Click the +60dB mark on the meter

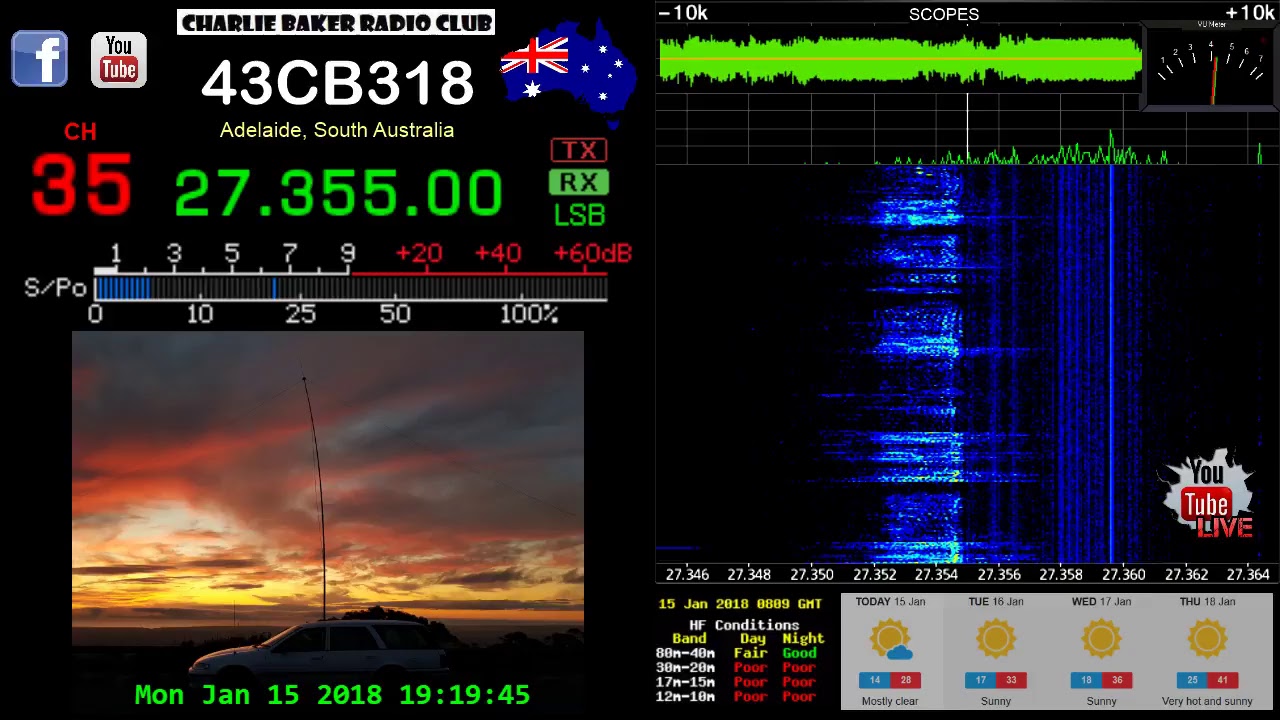coord(592,253)
